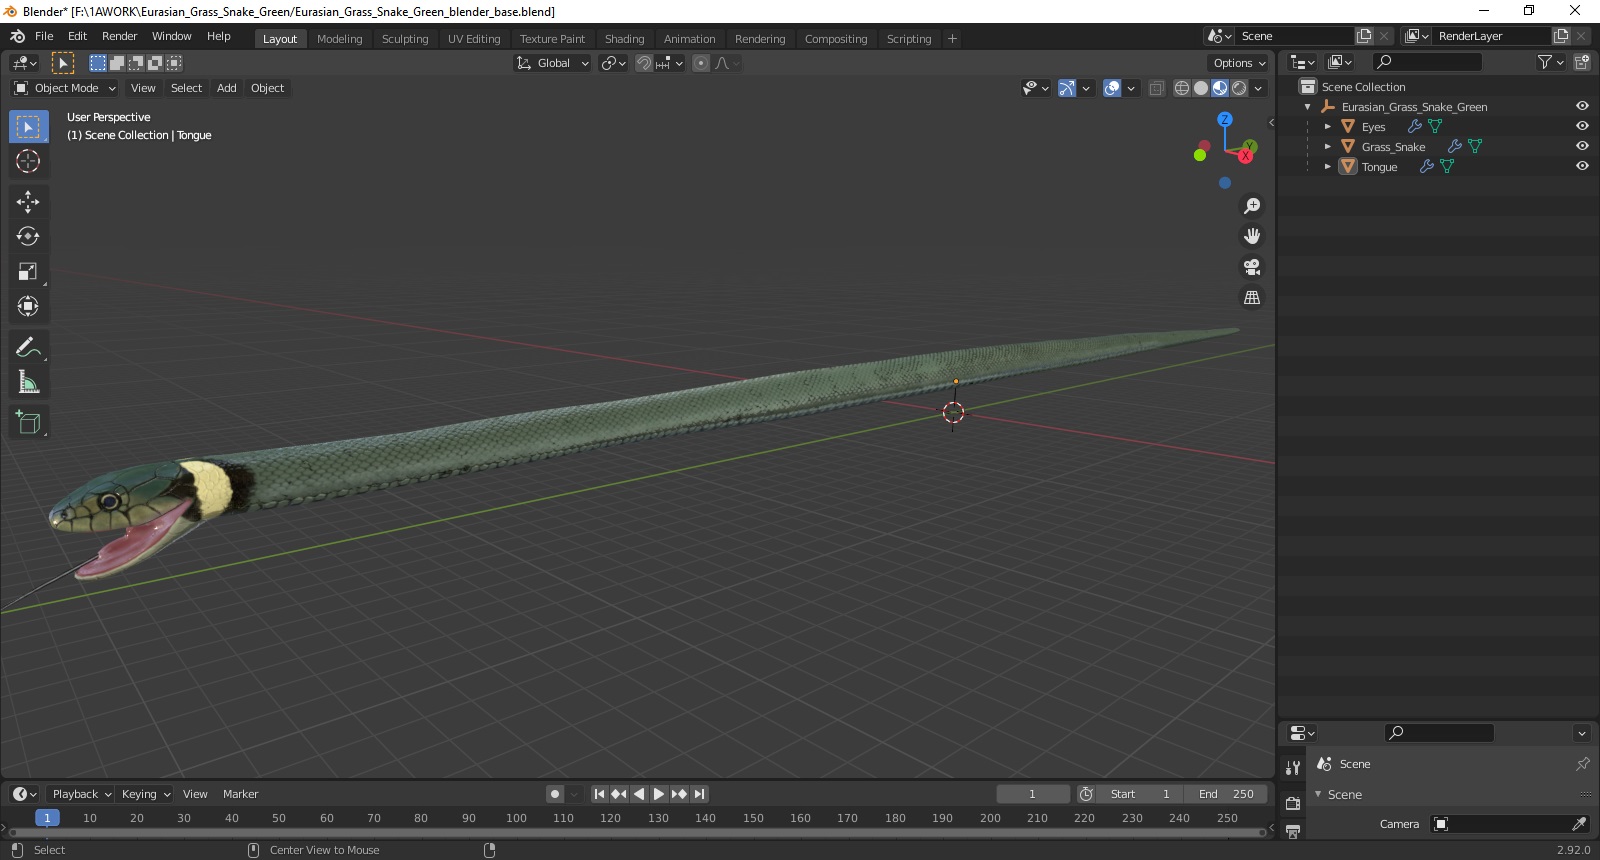Hide Grass_Snake object via eye icon

click(x=1582, y=146)
